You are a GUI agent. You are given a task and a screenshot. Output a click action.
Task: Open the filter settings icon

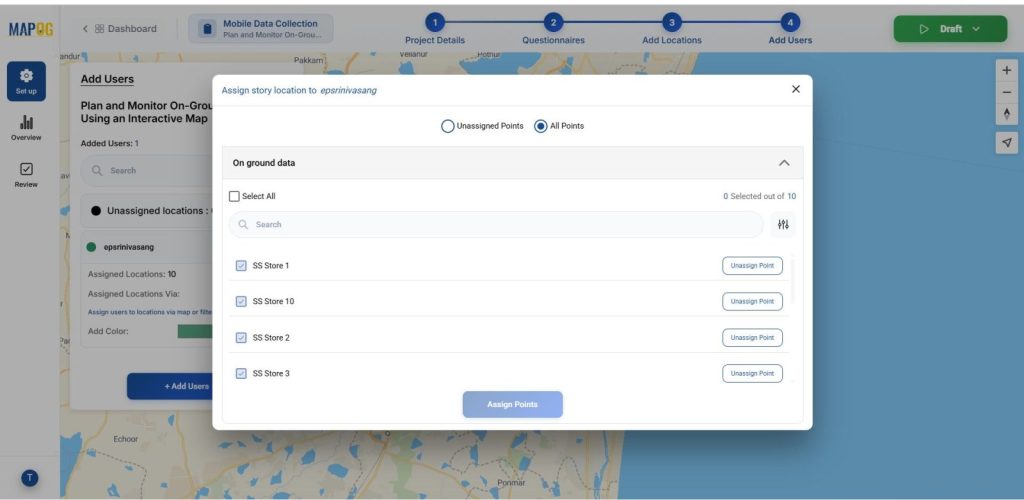click(x=783, y=225)
